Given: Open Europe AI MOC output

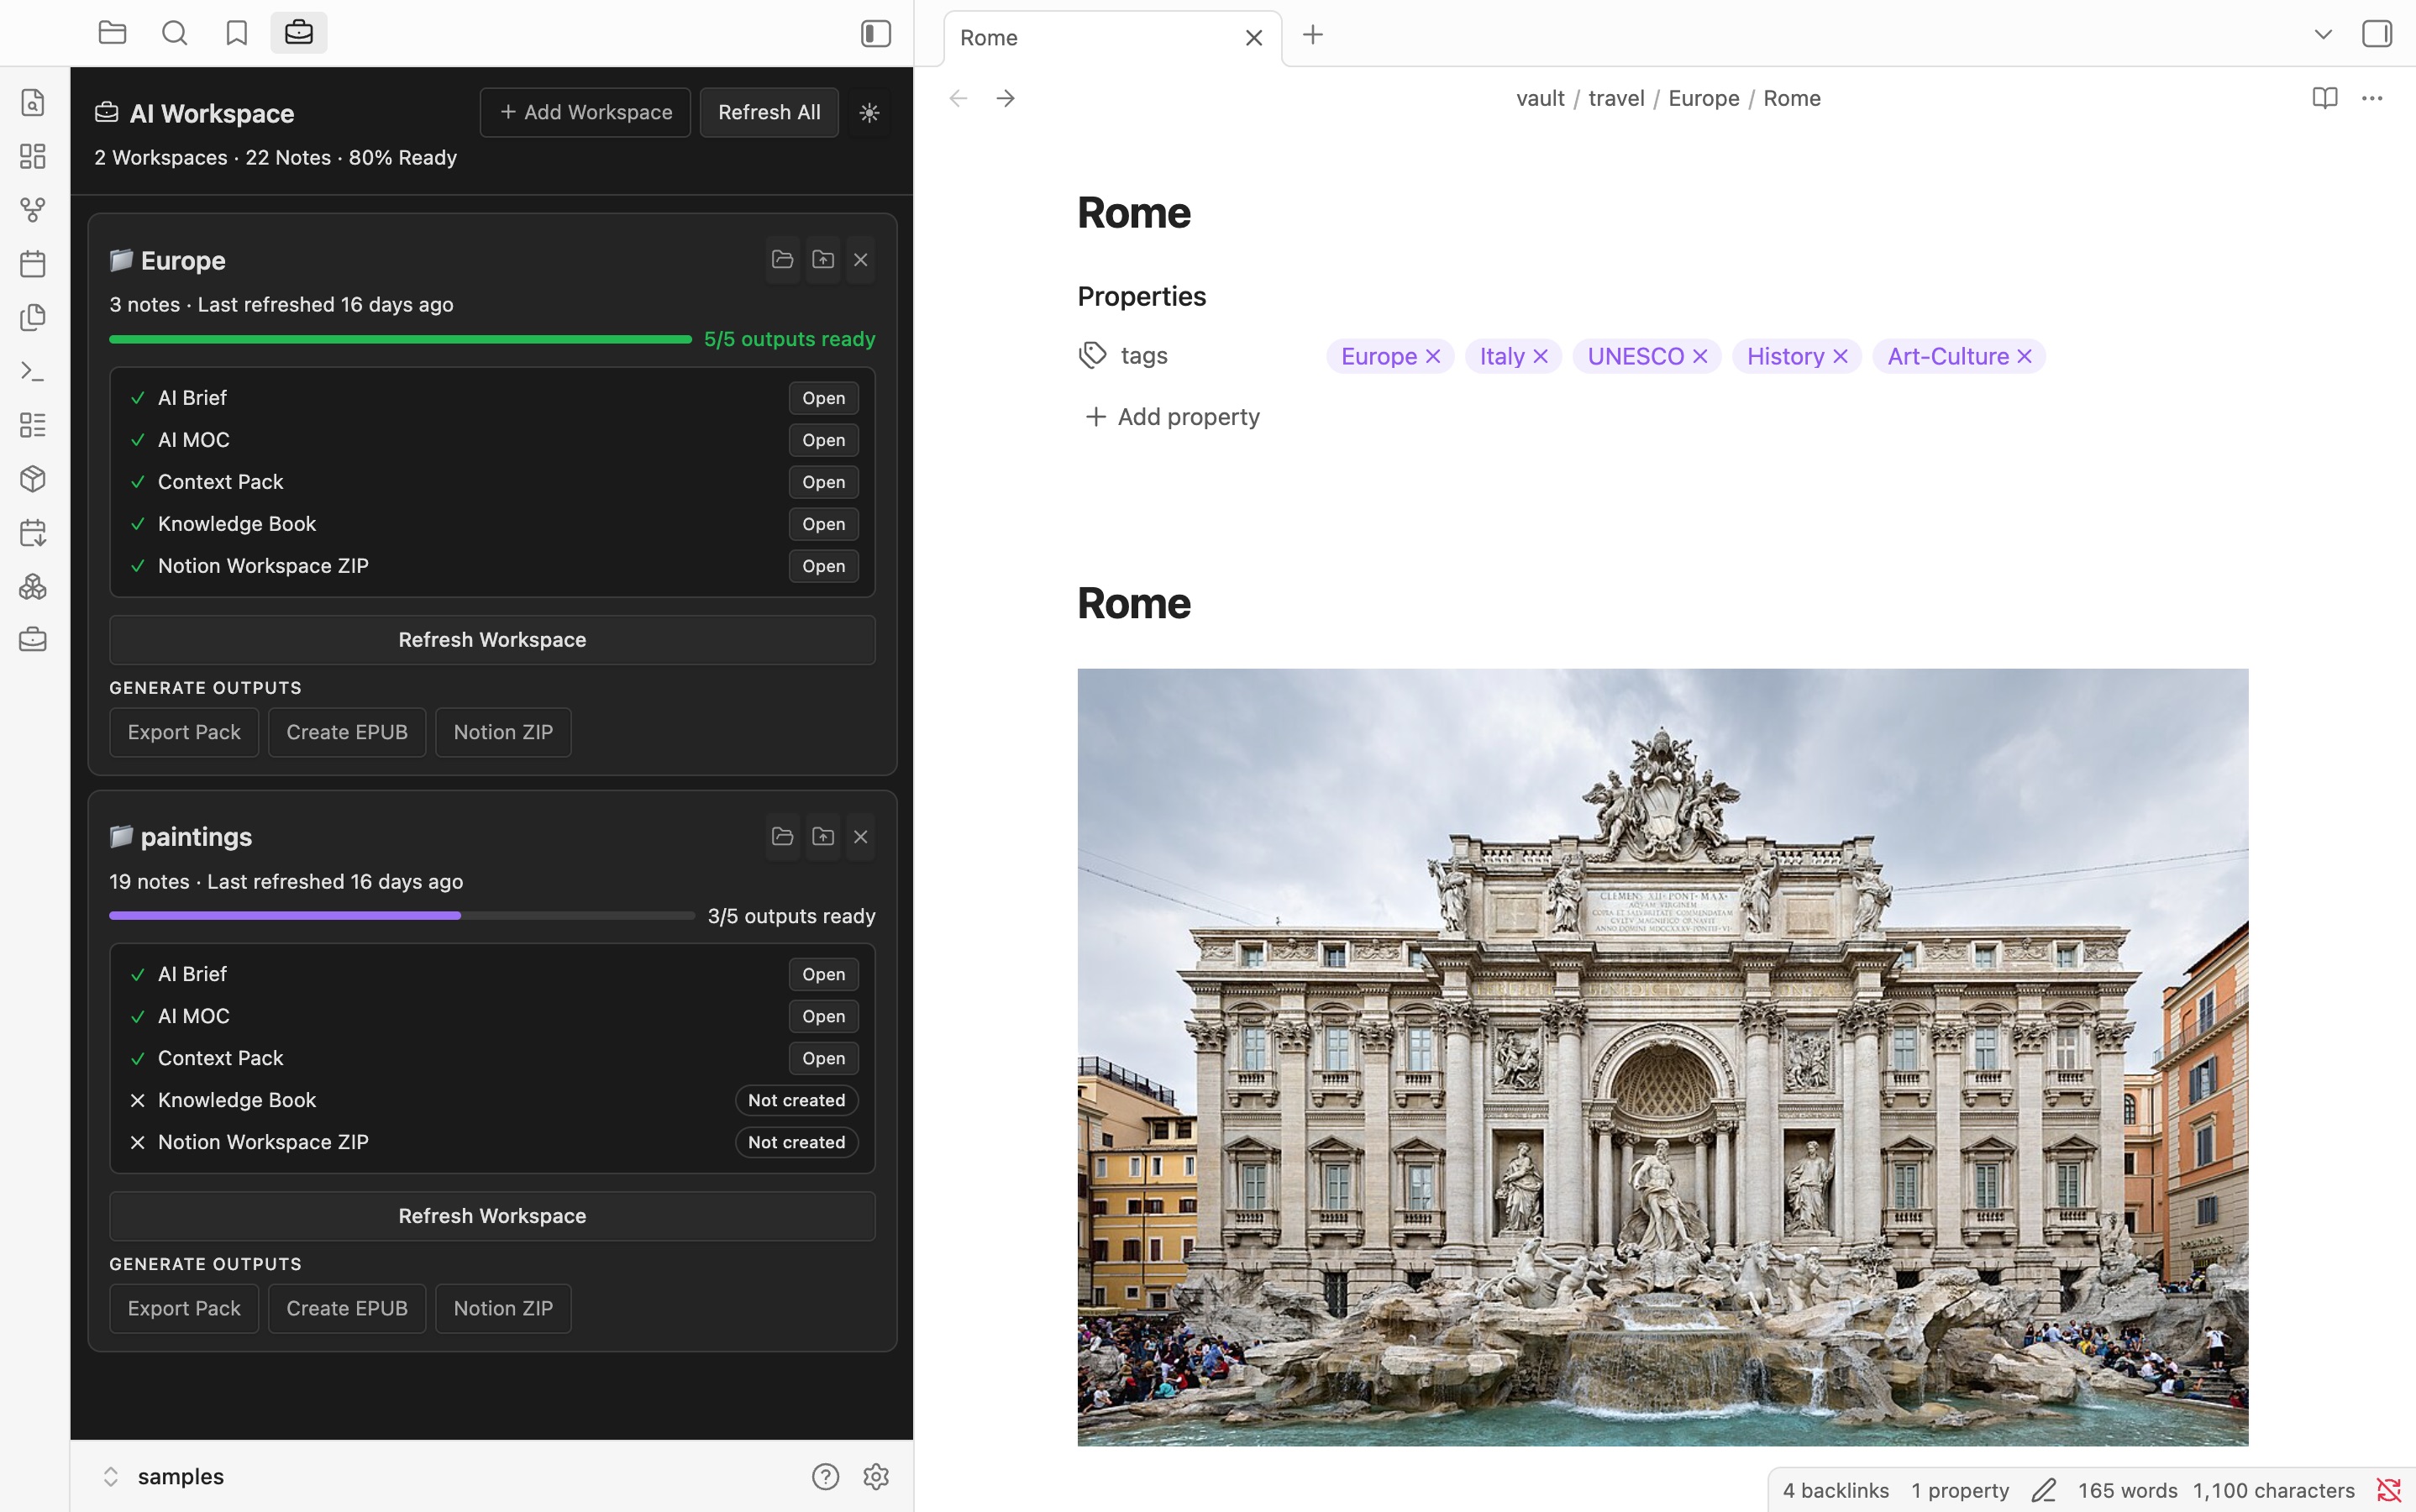Looking at the screenshot, I should 823,440.
